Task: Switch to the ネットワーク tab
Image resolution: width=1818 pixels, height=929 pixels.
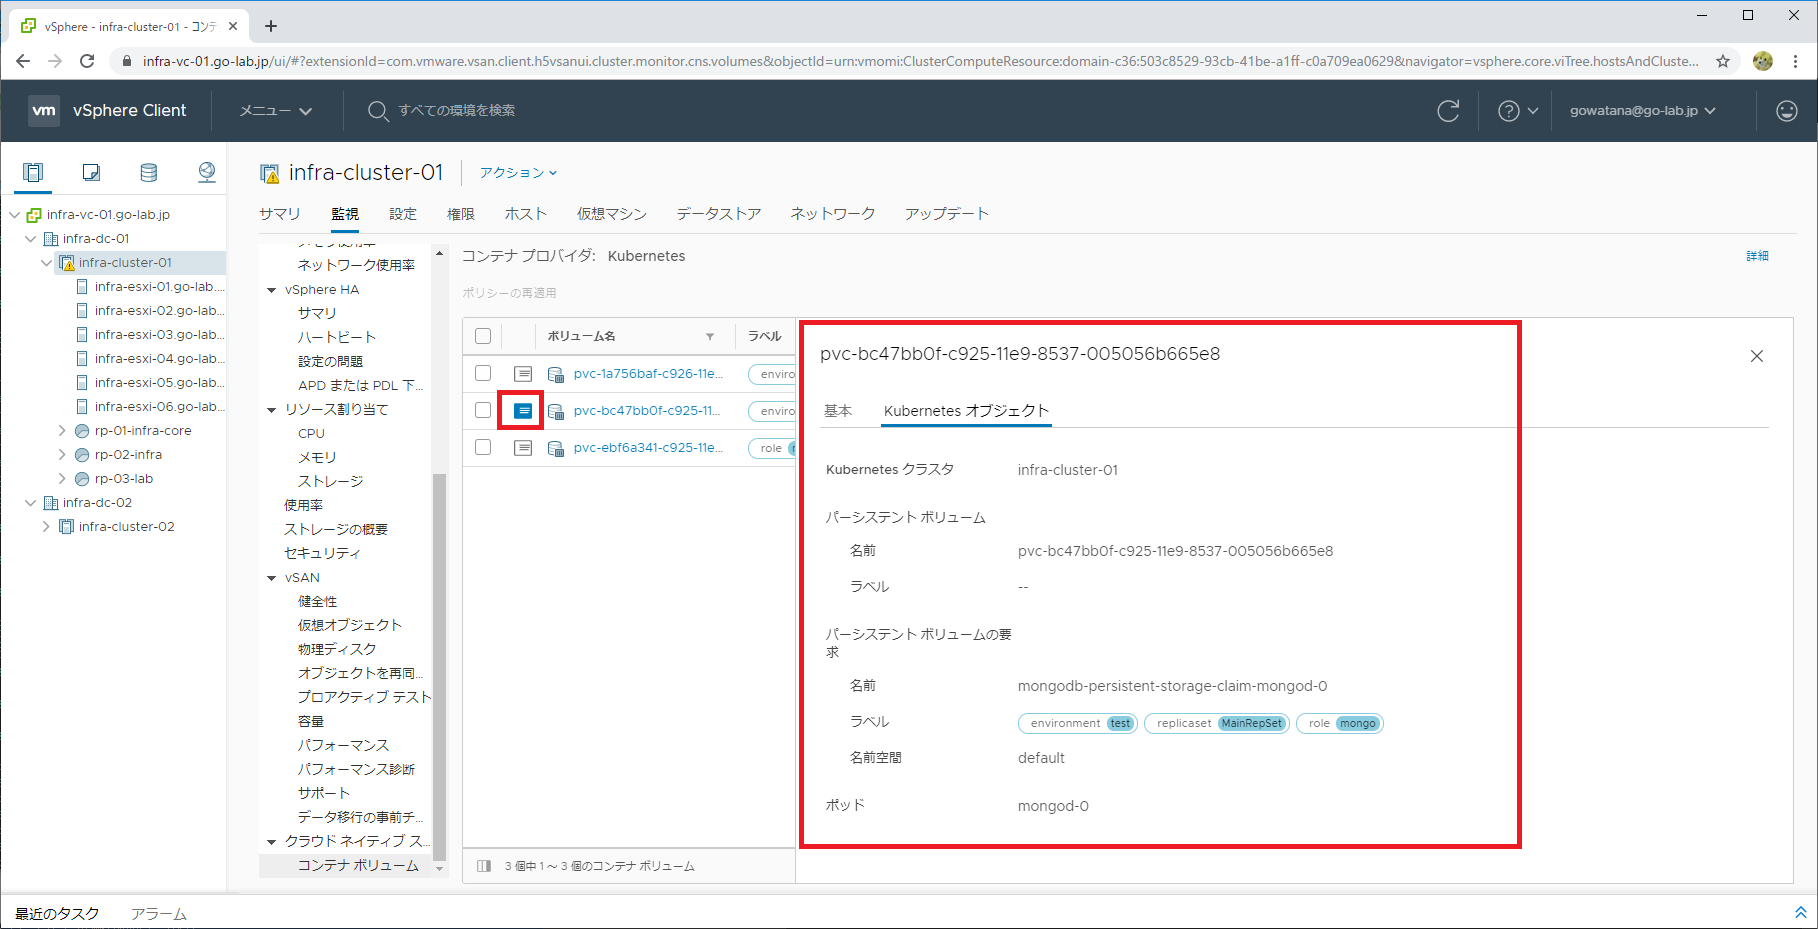Action: (x=833, y=214)
